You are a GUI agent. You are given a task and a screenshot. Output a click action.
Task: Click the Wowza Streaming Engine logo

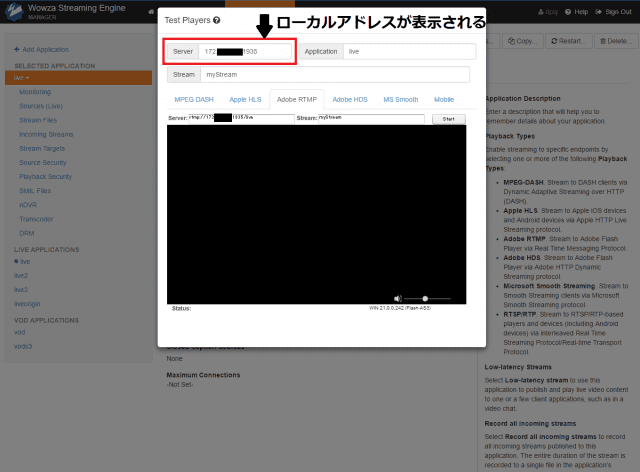tap(14, 11)
